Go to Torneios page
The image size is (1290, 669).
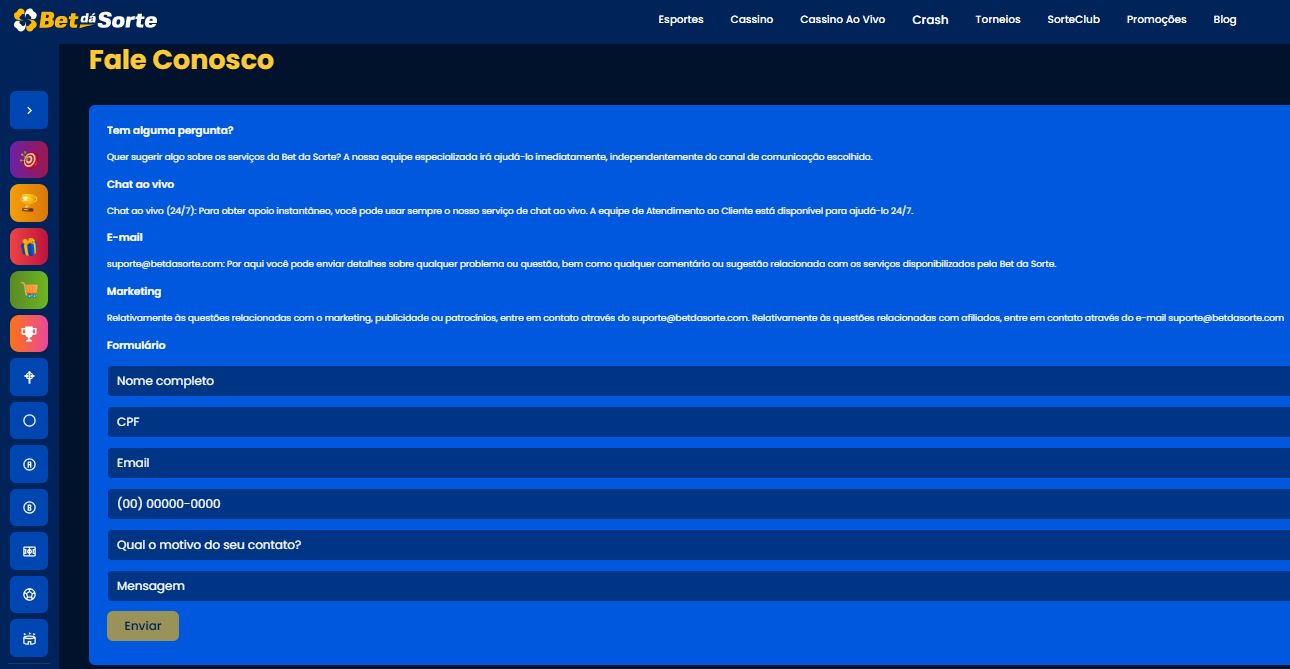[998, 19]
